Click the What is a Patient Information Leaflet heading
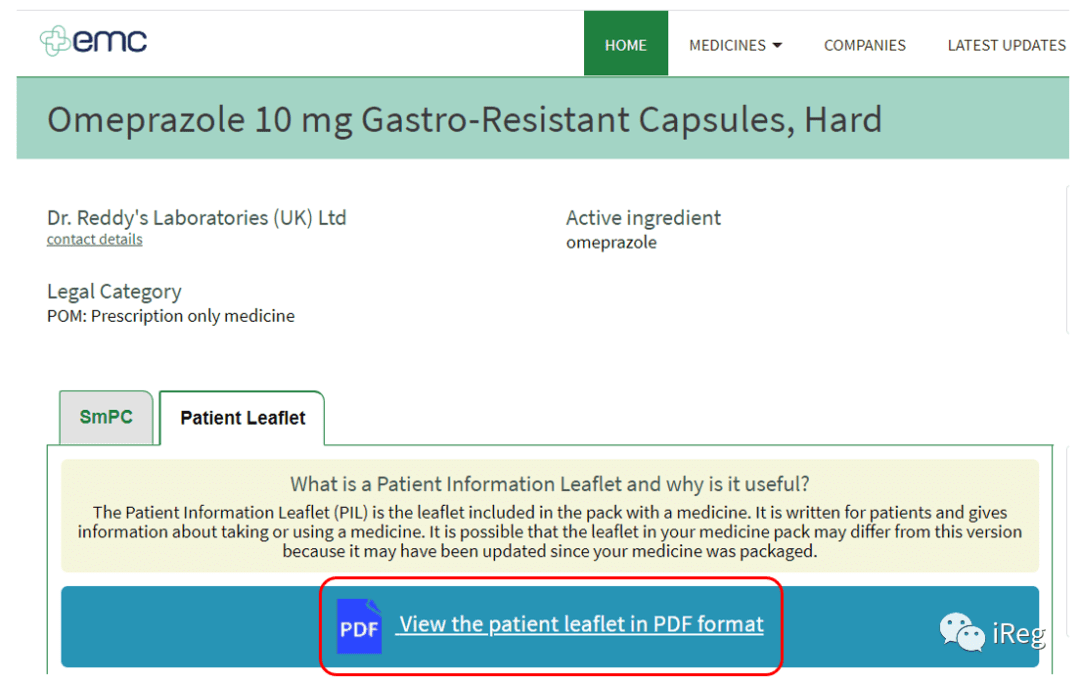The width and height of the screenshot is (1080, 684). 550,484
